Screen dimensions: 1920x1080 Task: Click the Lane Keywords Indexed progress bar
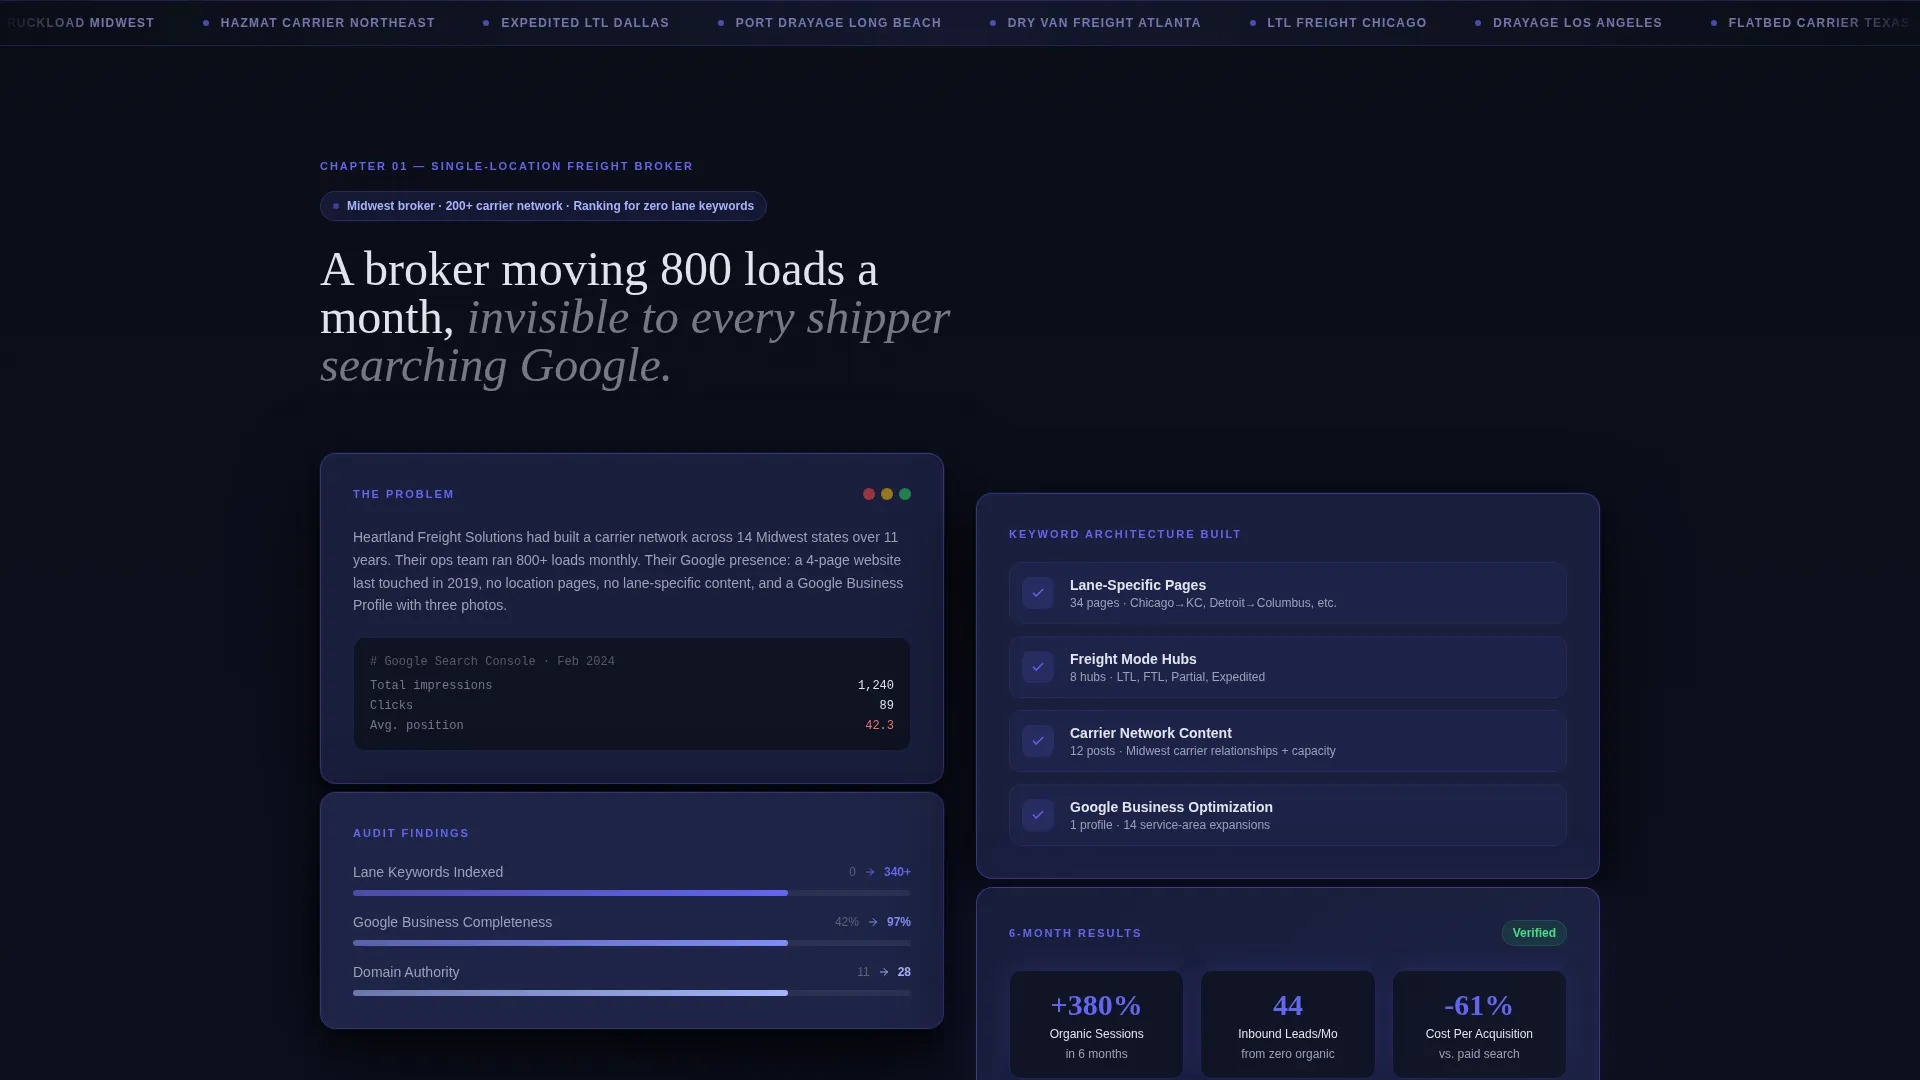[x=632, y=893]
